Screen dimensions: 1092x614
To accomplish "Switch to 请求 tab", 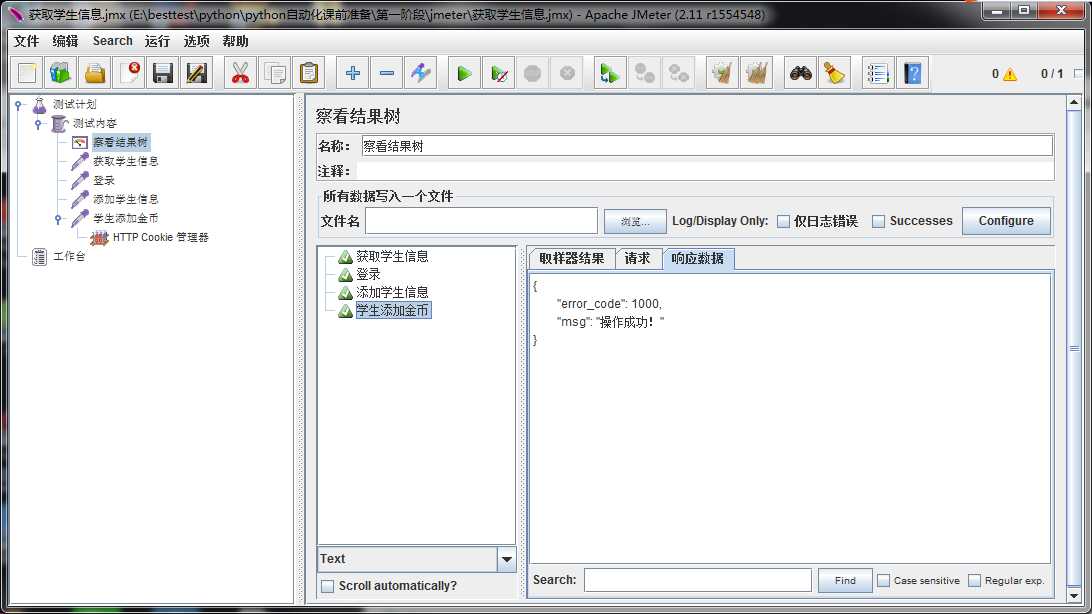I will point(637,258).
